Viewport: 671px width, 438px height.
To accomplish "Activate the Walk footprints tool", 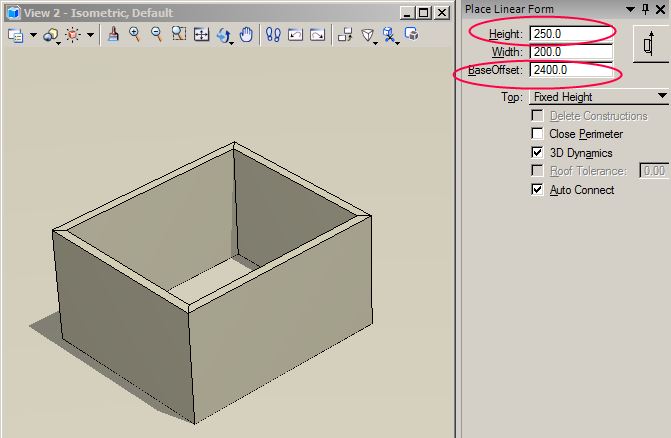I will pyautogui.click(x=273, y=35).
